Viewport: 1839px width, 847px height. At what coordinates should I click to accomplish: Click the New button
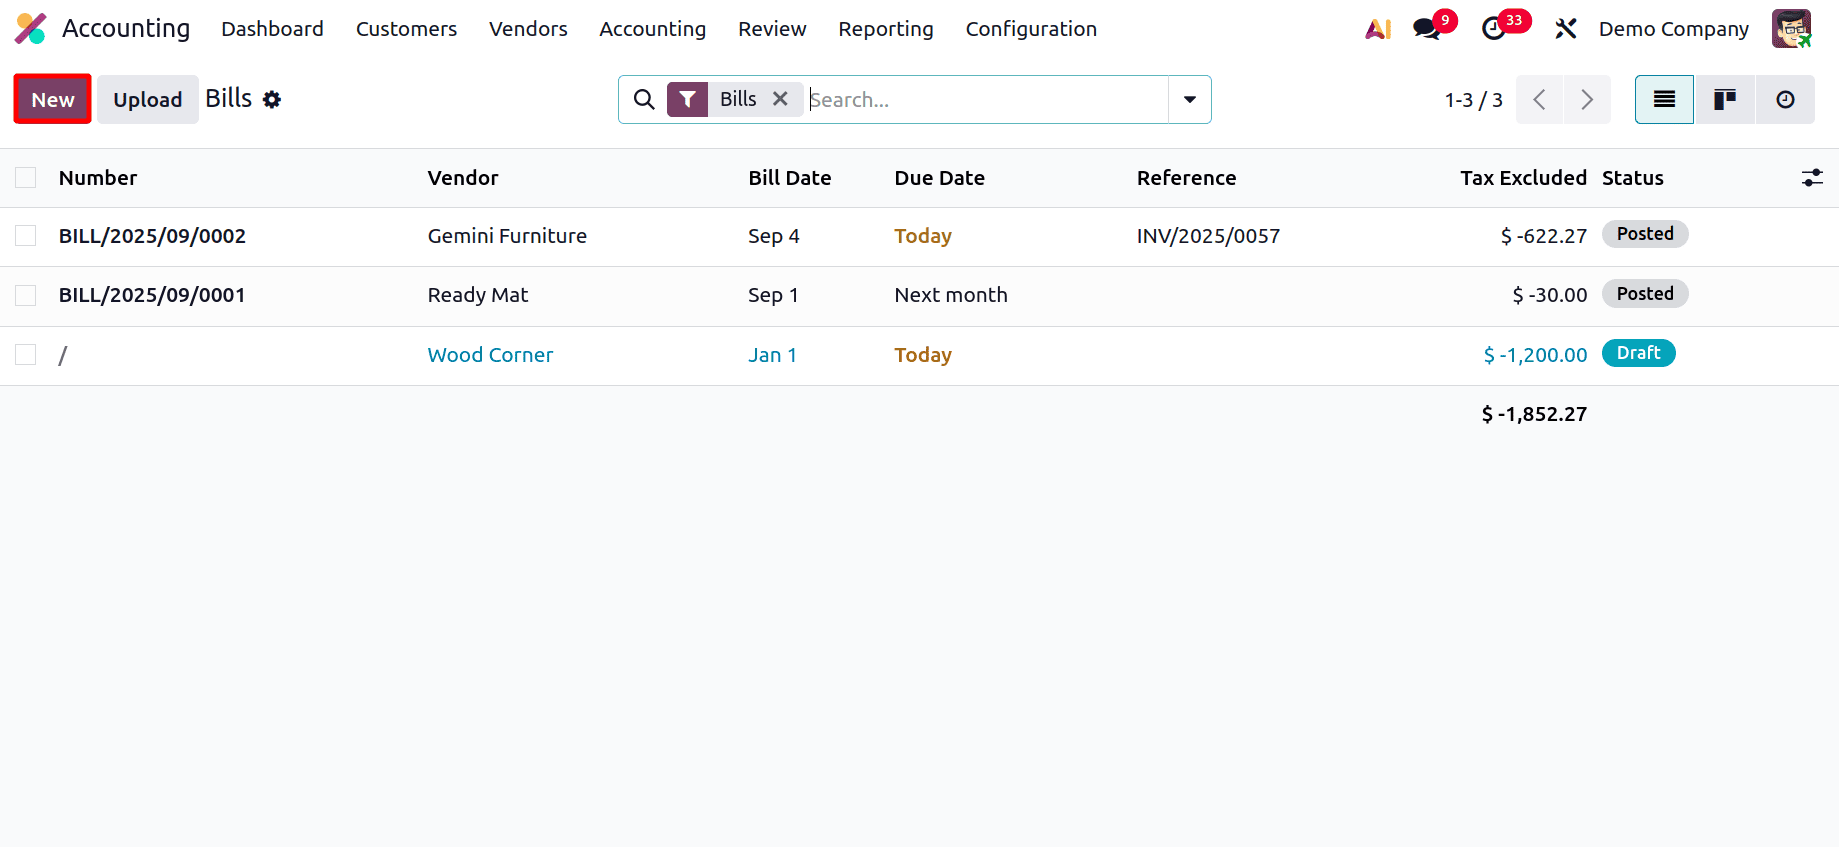click(53, 99)
